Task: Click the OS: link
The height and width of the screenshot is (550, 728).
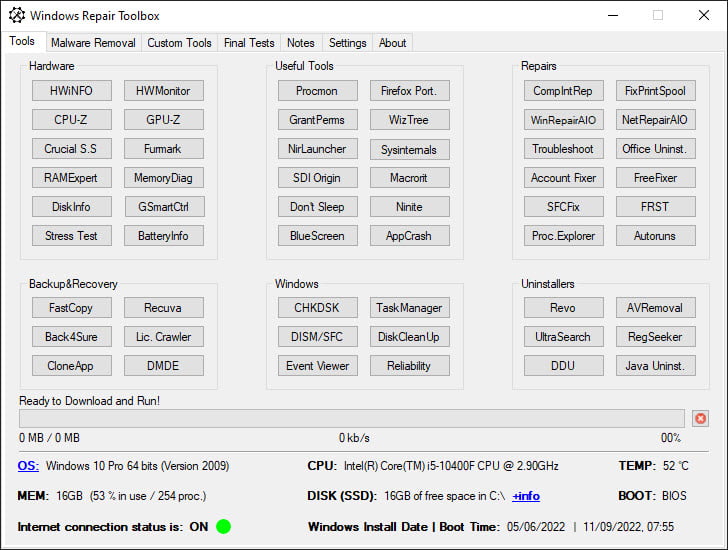Action: pos(28,466)
